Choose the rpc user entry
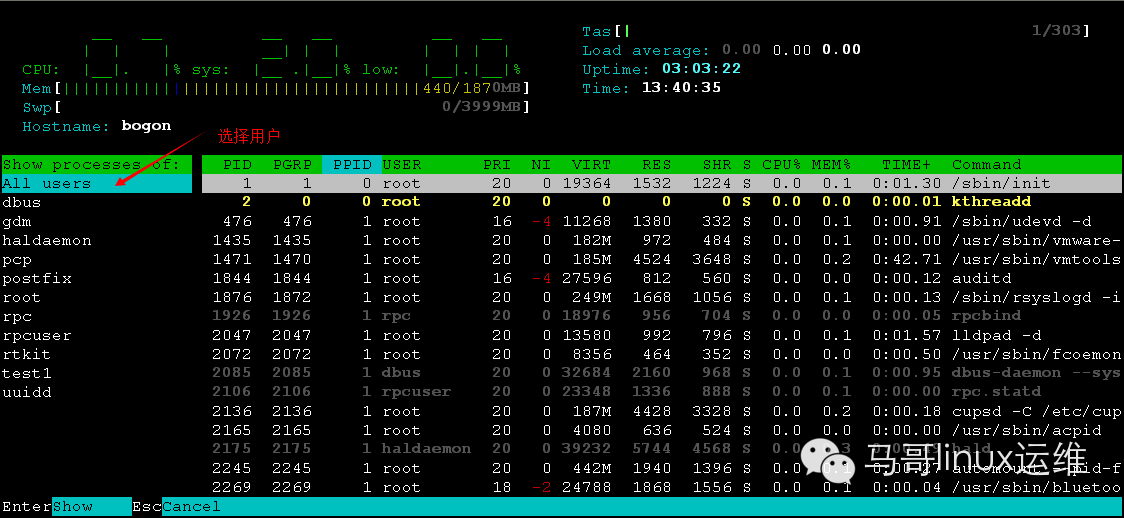 (16, 317)
